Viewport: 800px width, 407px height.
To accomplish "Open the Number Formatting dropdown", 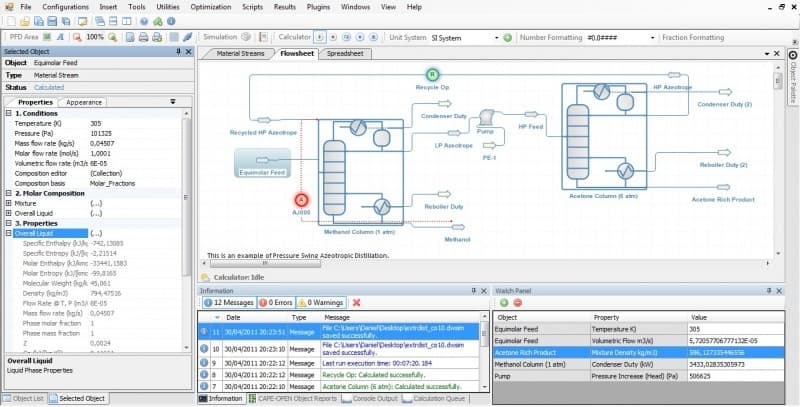I will click(651, 37).
